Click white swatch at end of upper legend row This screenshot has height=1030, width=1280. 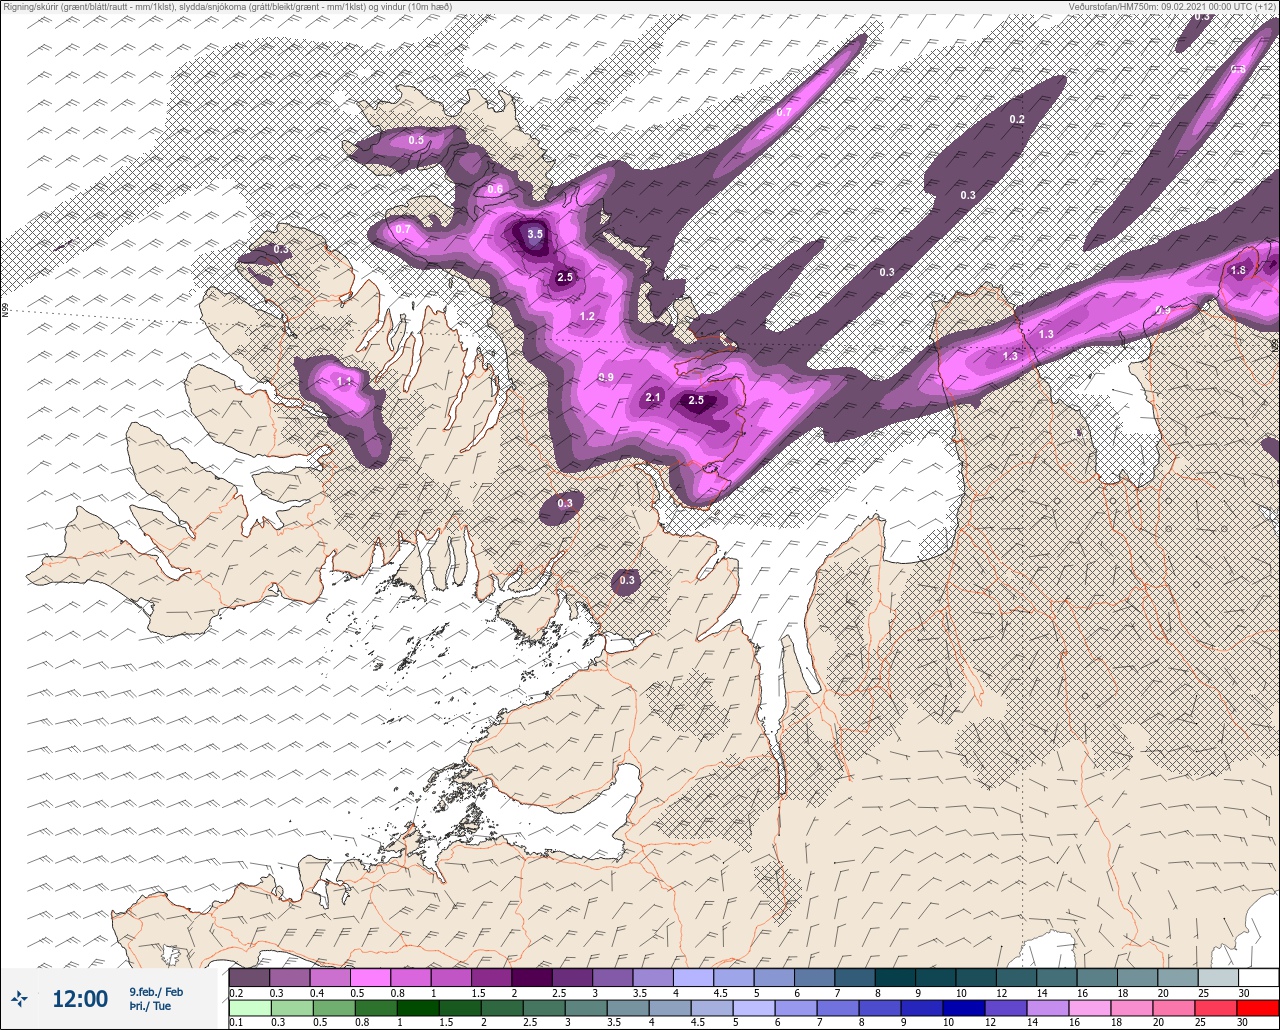(x=1258, y=977)
